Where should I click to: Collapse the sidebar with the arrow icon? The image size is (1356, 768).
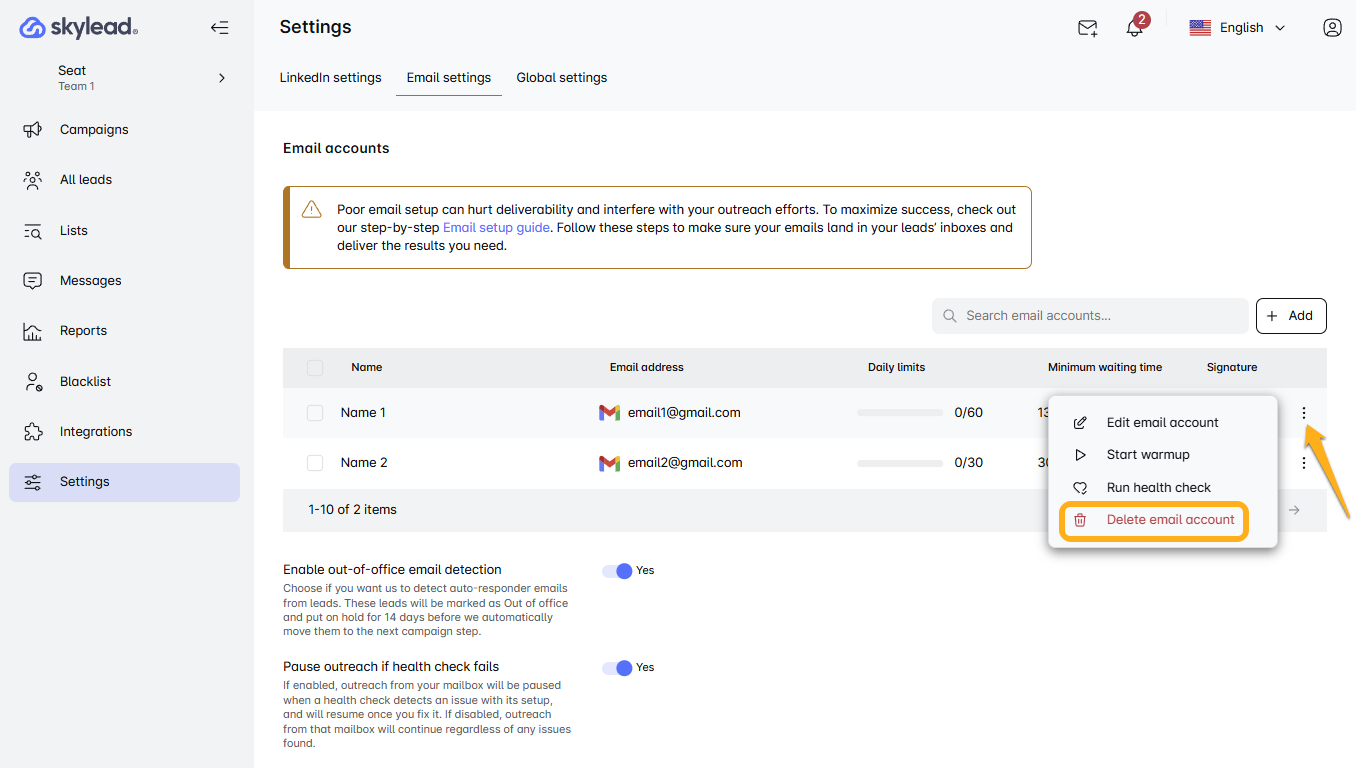tap(219, 28)
